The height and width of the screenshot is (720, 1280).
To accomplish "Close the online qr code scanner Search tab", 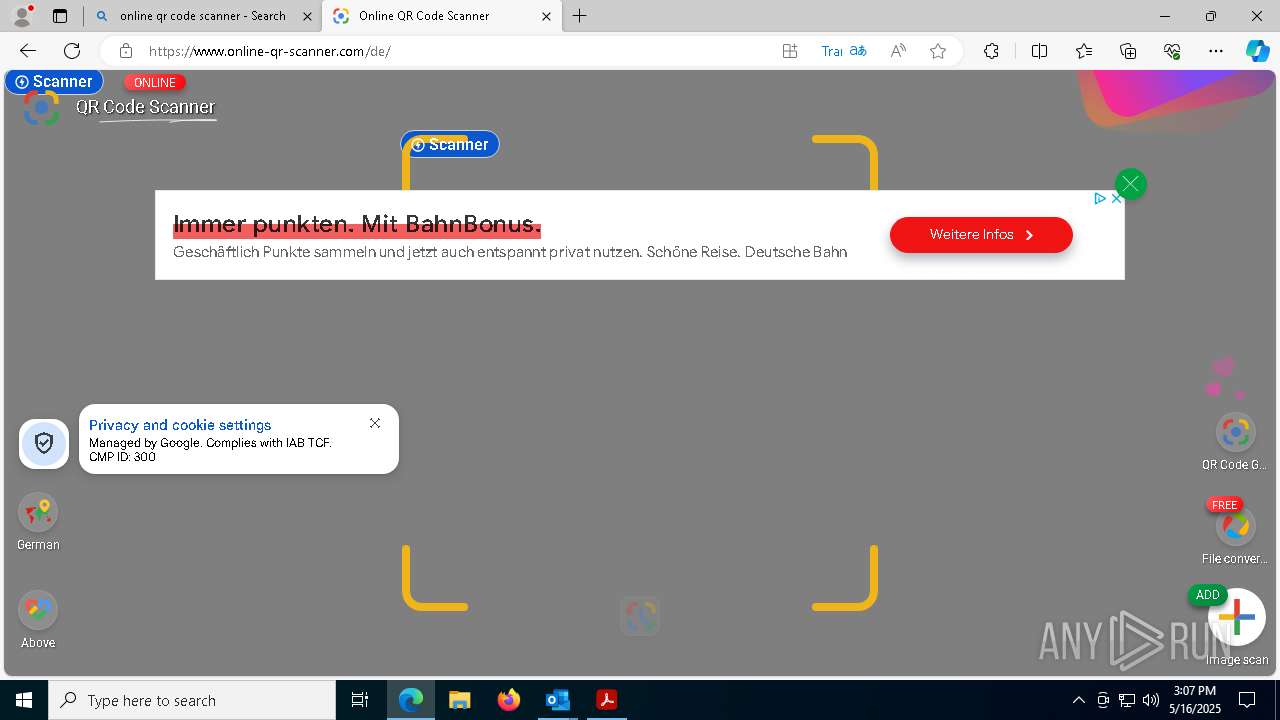I will coord(306,16).
